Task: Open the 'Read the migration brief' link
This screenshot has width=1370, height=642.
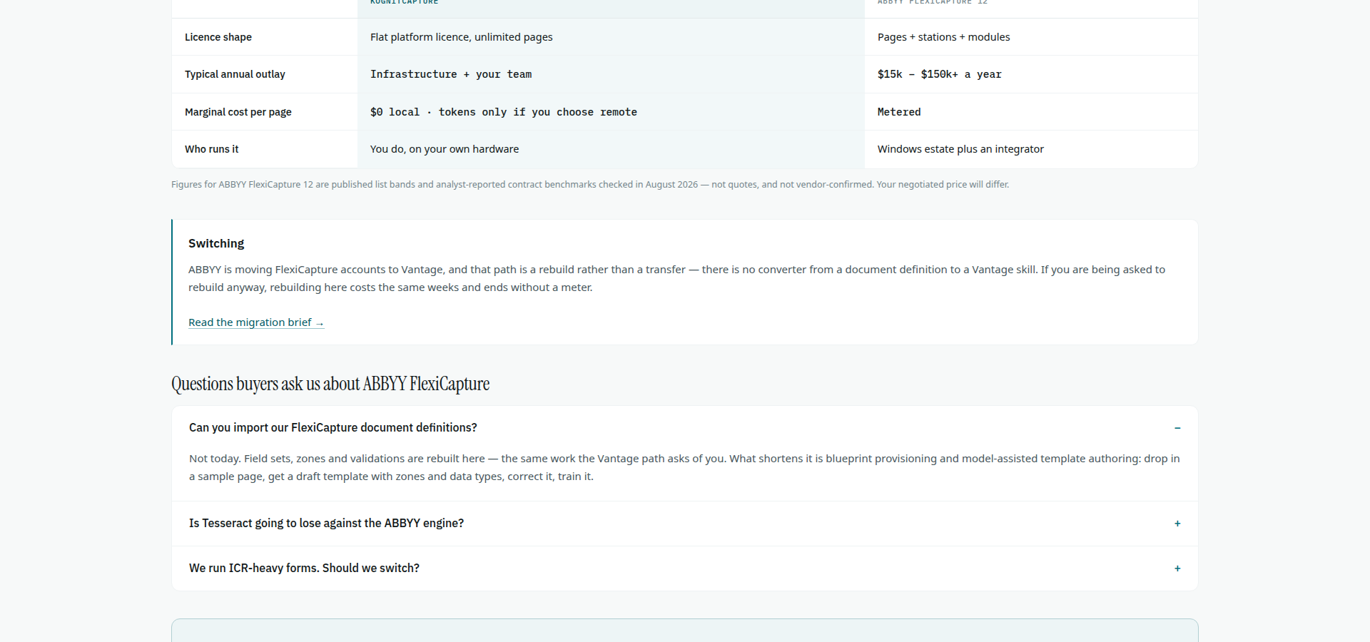Action: point(256,322)
